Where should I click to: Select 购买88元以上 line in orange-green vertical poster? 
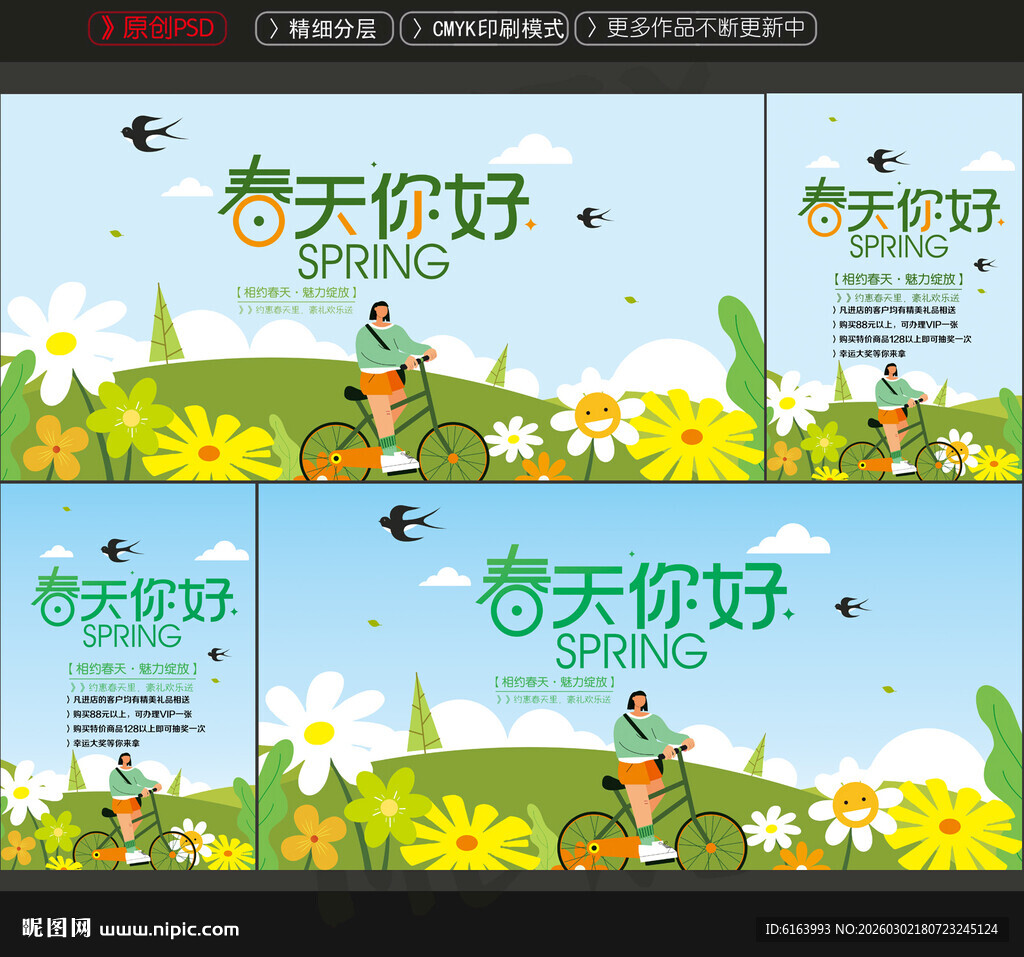click(x=895, y=325)
